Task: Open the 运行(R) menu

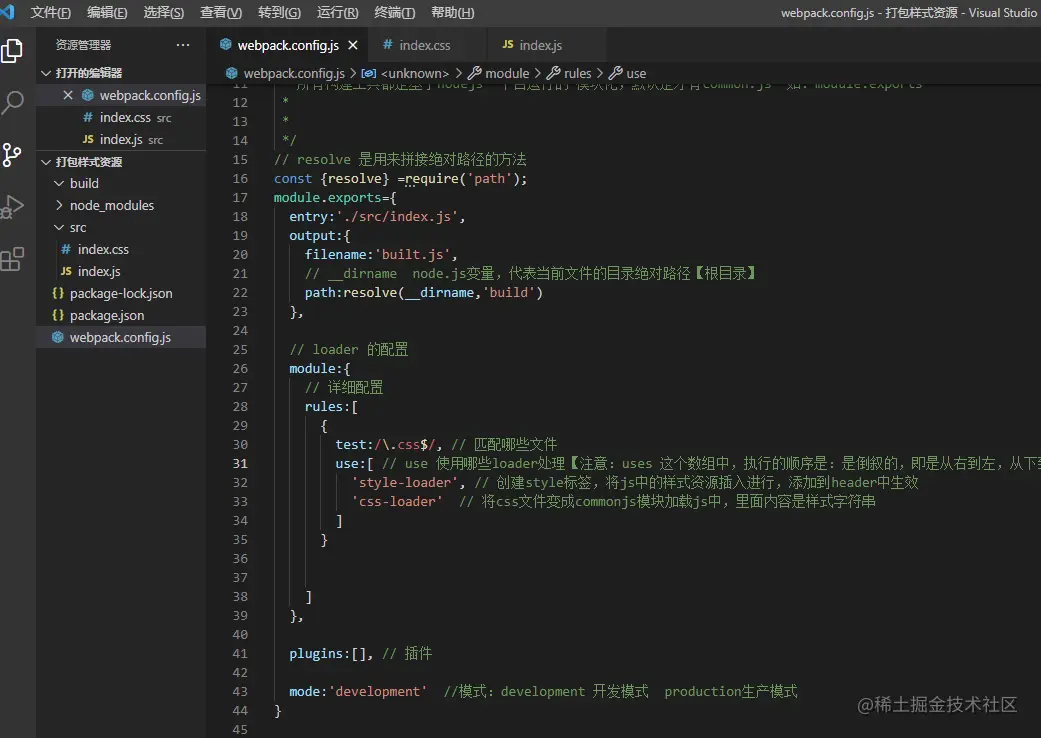Action: point(337,13)
